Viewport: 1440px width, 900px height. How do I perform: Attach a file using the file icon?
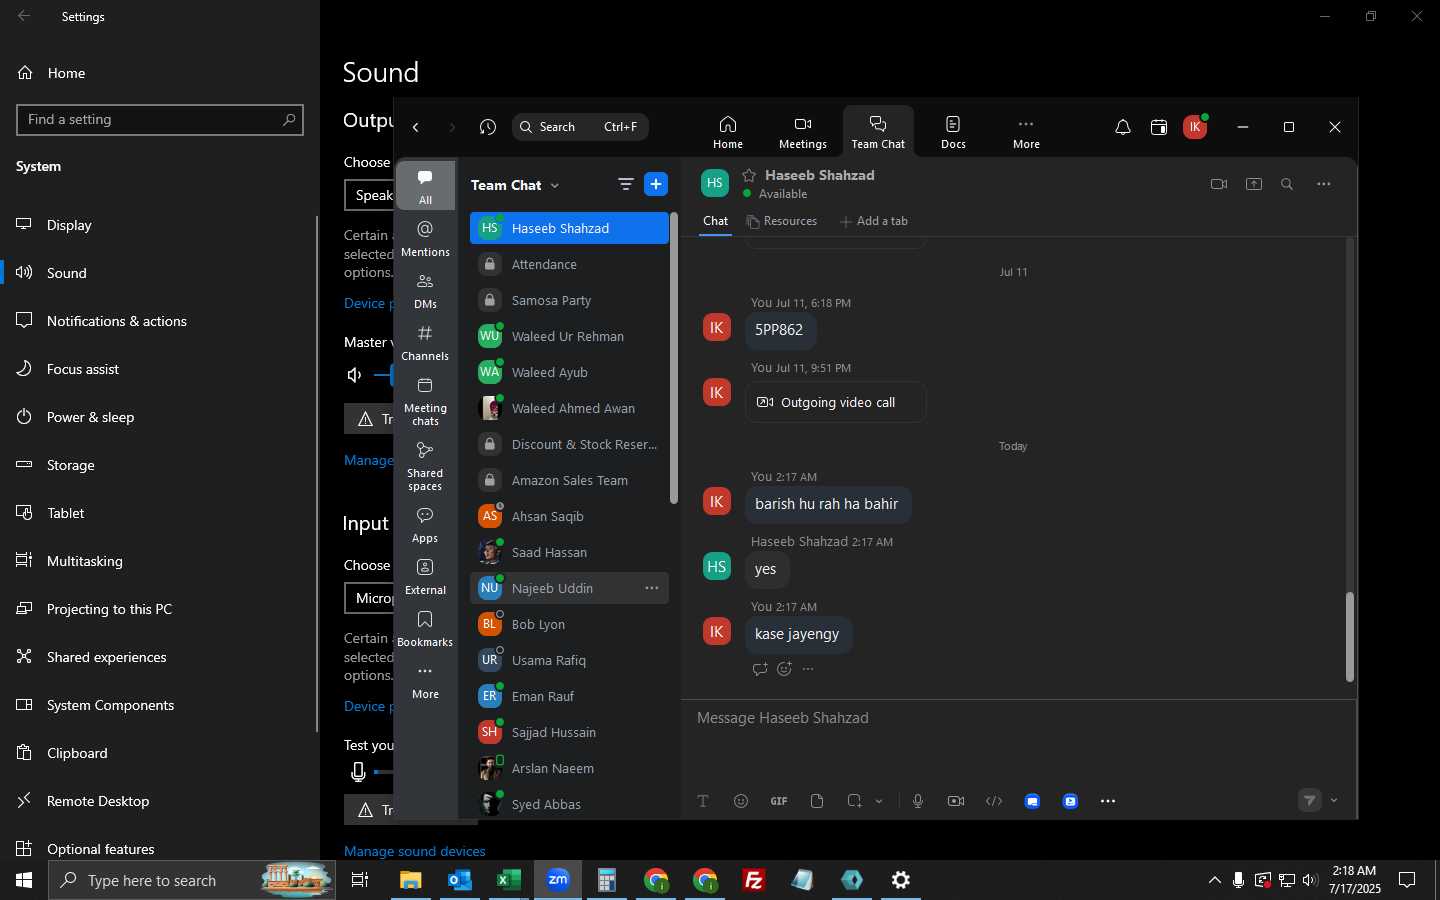817,801
